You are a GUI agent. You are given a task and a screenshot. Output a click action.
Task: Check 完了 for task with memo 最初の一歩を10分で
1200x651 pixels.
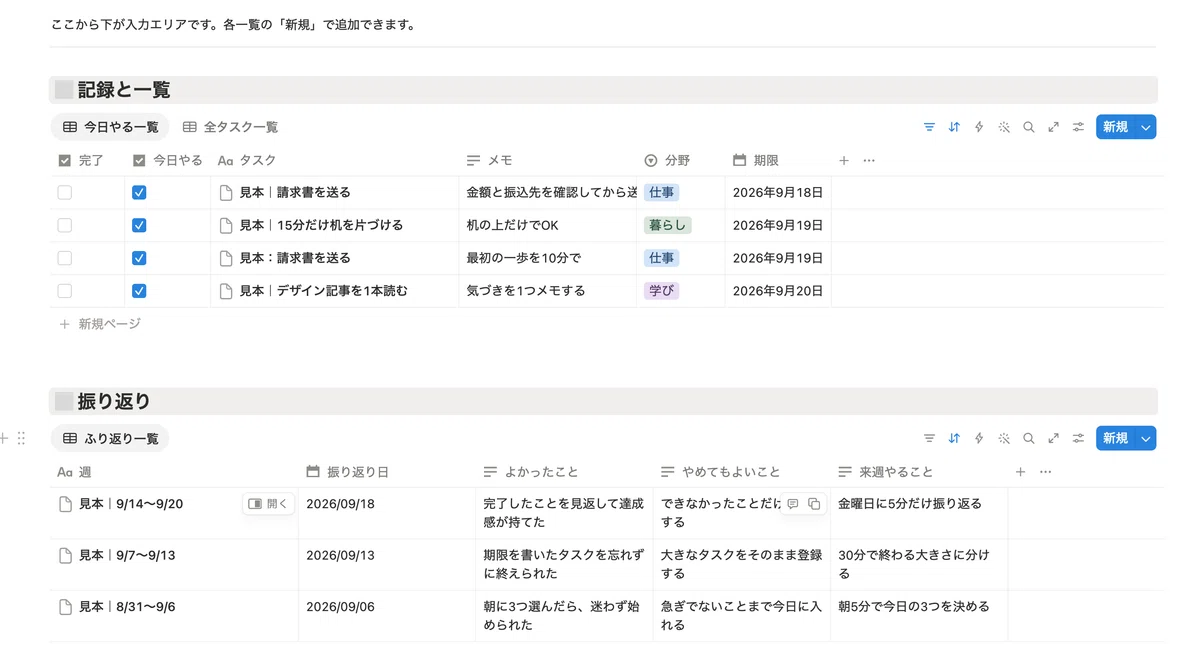click(x=65, y=258)
